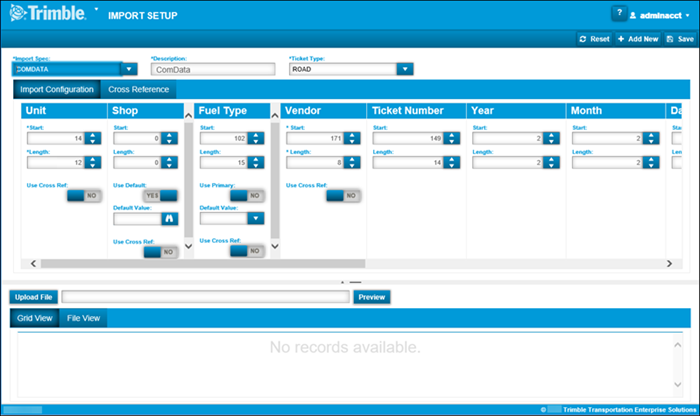The height and width of the screenshot is (416, 700).
Task: Click the Preview button
Action: [371, 297]
